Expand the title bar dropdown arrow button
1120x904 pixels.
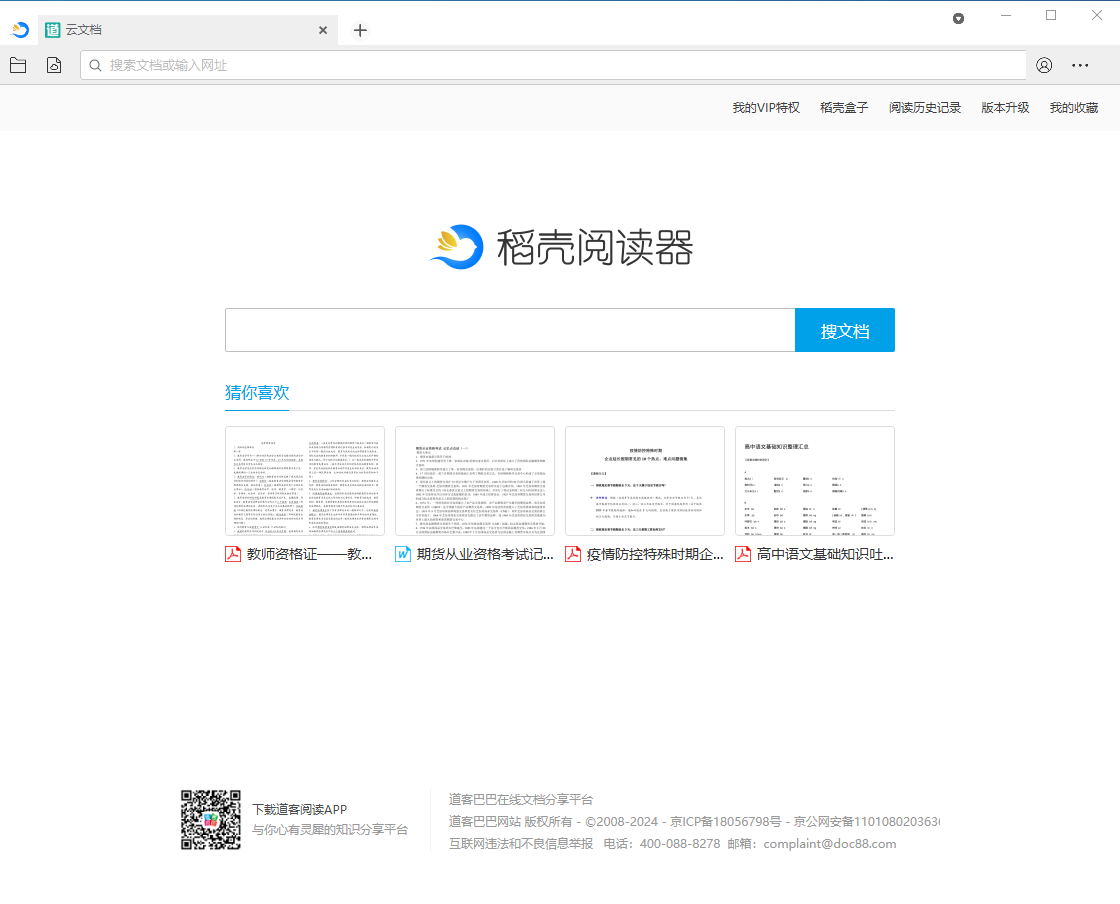pos(958,18)
